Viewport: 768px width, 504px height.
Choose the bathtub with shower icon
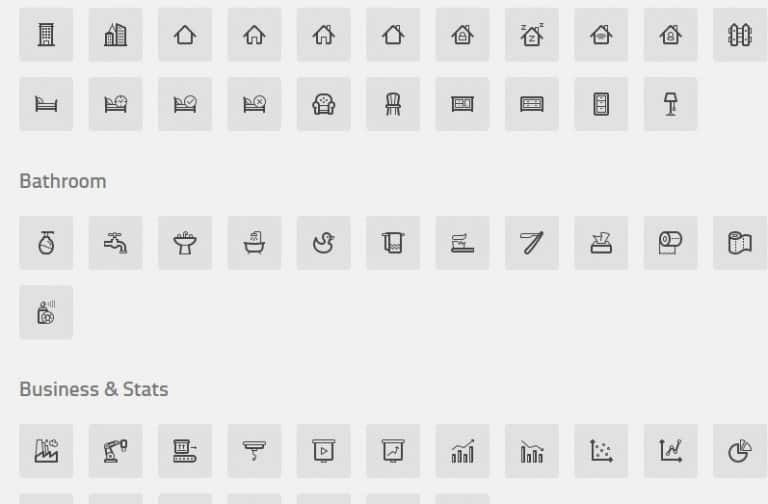[254, 243]
